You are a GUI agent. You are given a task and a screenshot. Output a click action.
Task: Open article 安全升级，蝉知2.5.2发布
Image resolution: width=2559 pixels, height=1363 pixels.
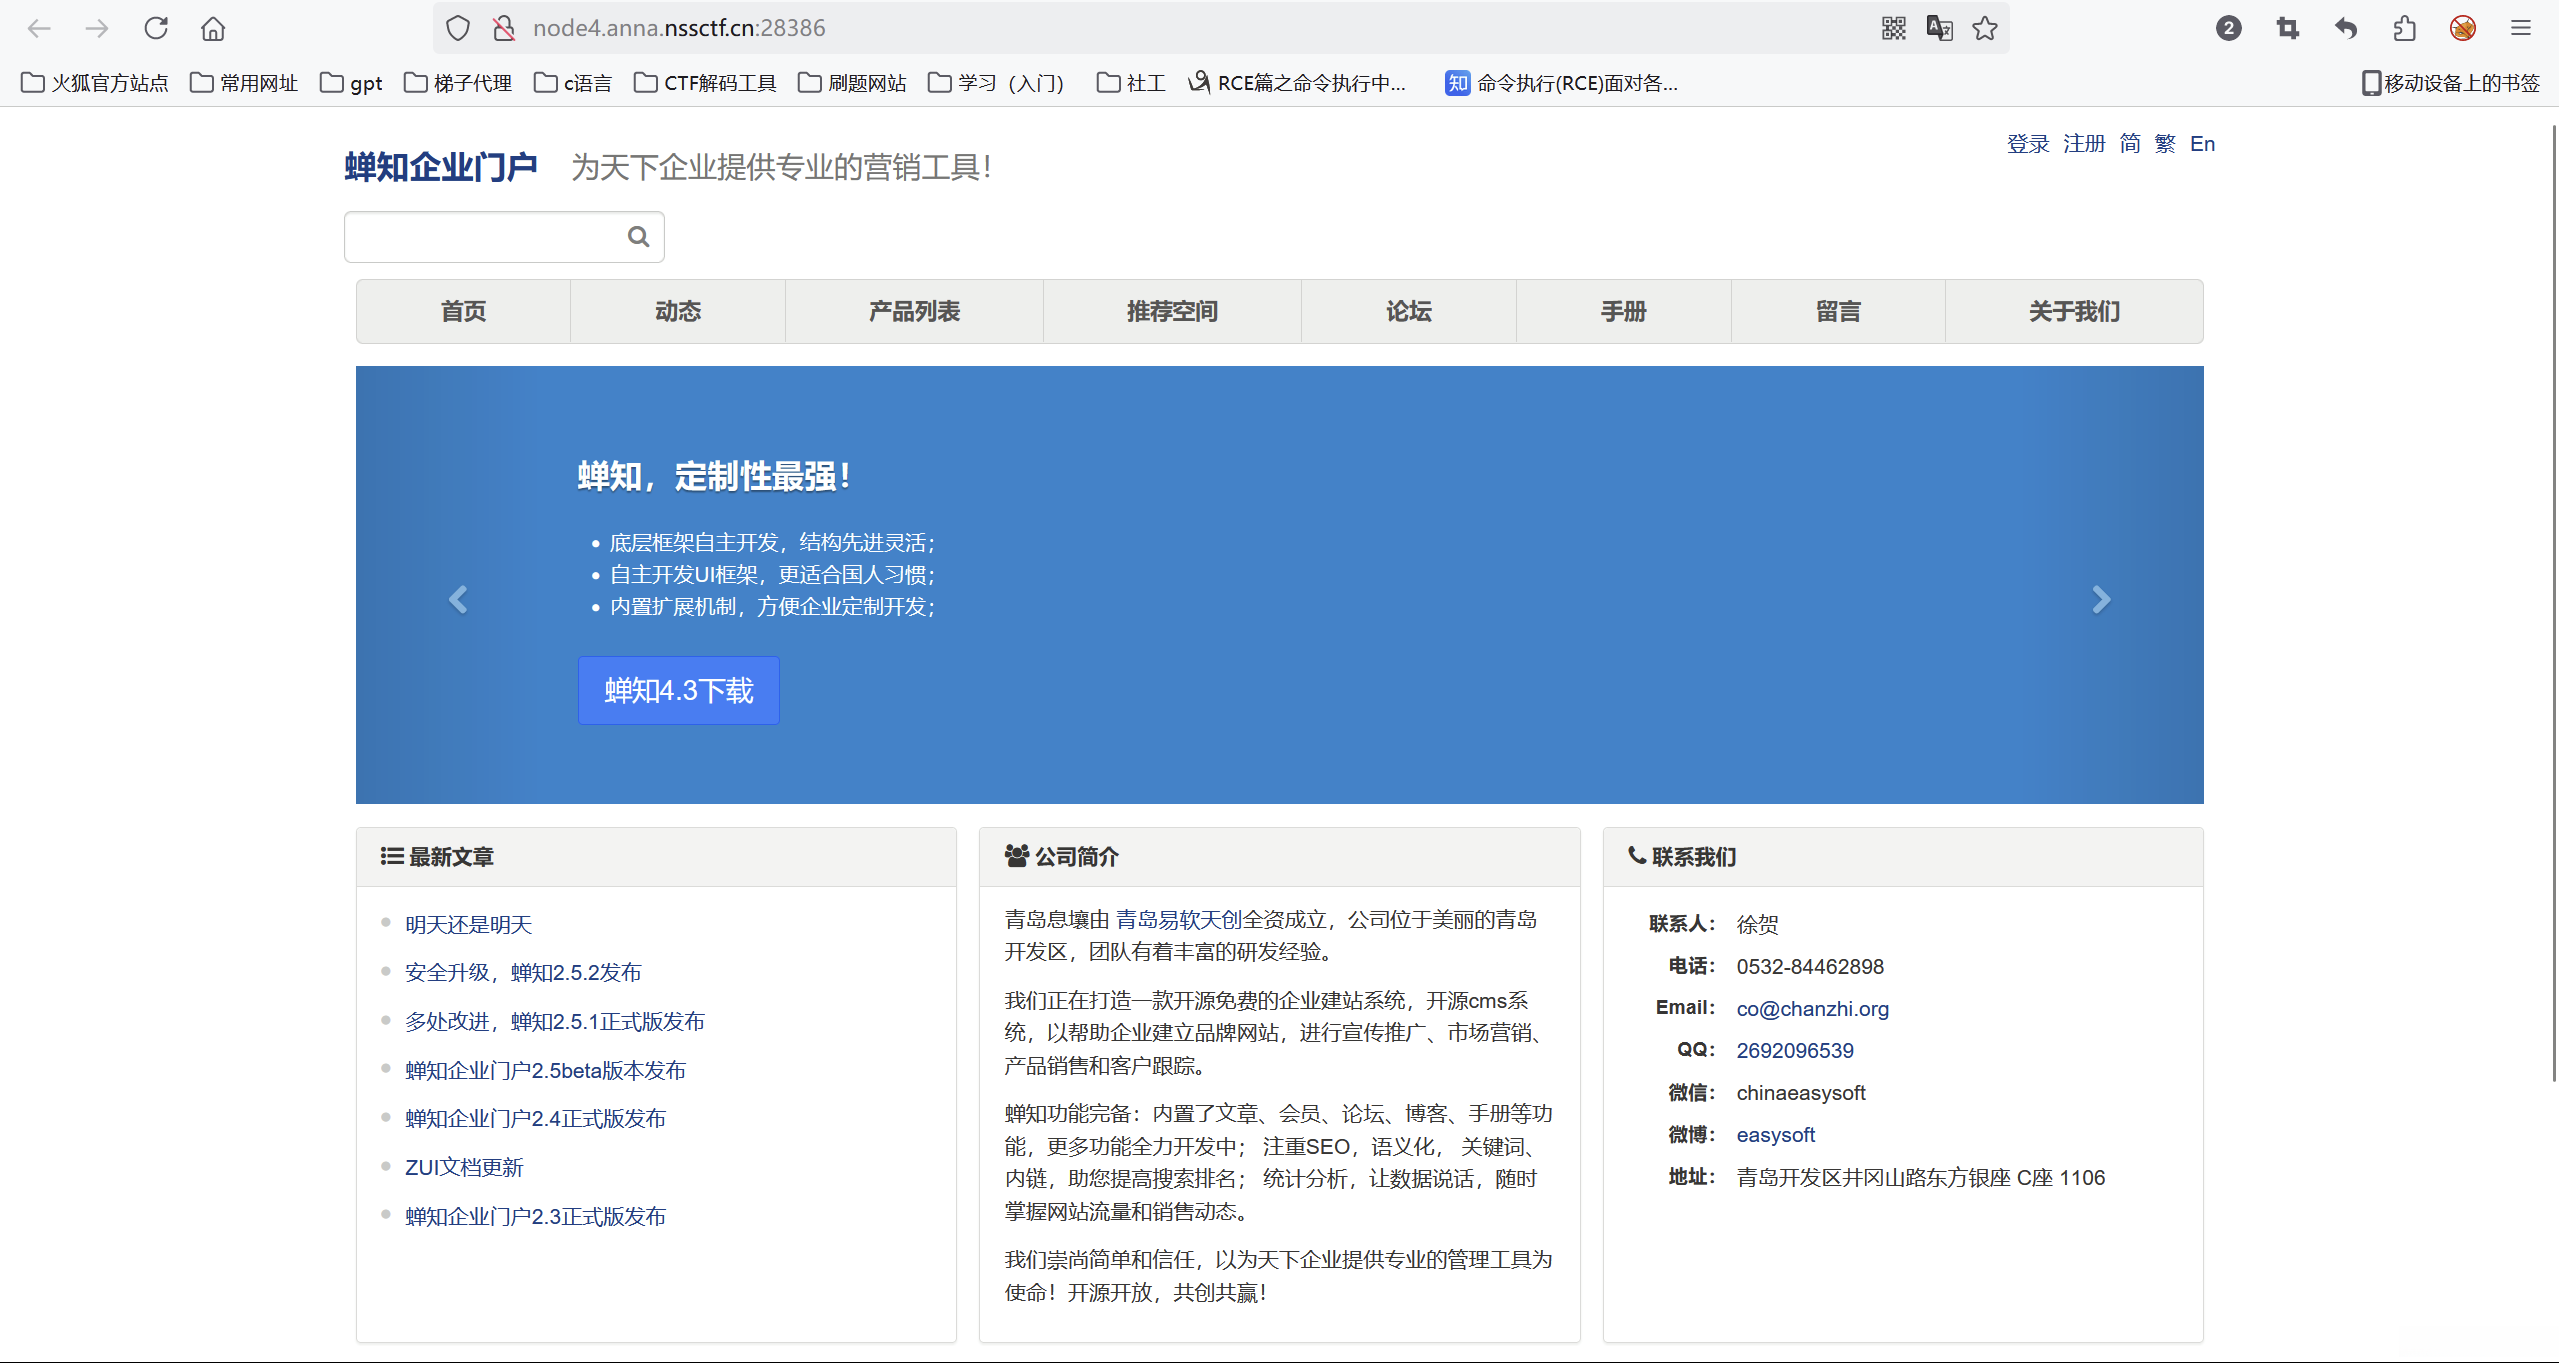pos(523,973)
